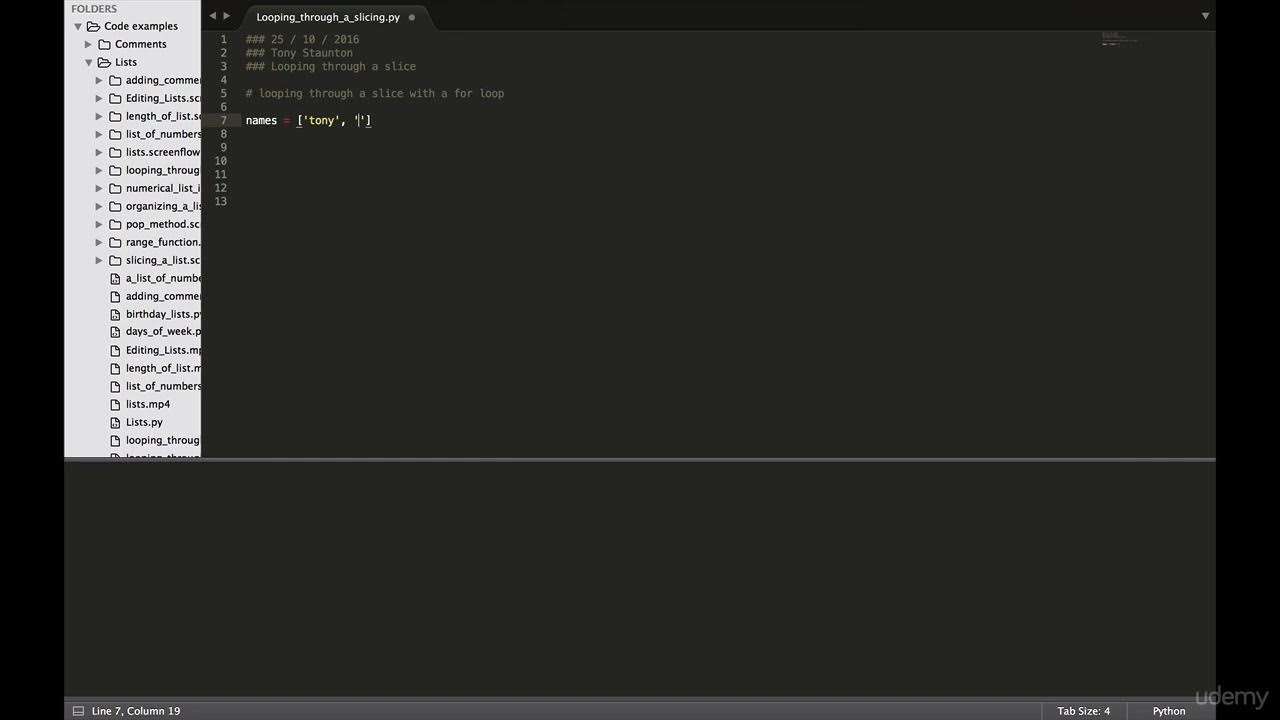Open the Tab Size: 4 setting
This screenshot has width=1280, height=720.
(x=1084, y=711)
